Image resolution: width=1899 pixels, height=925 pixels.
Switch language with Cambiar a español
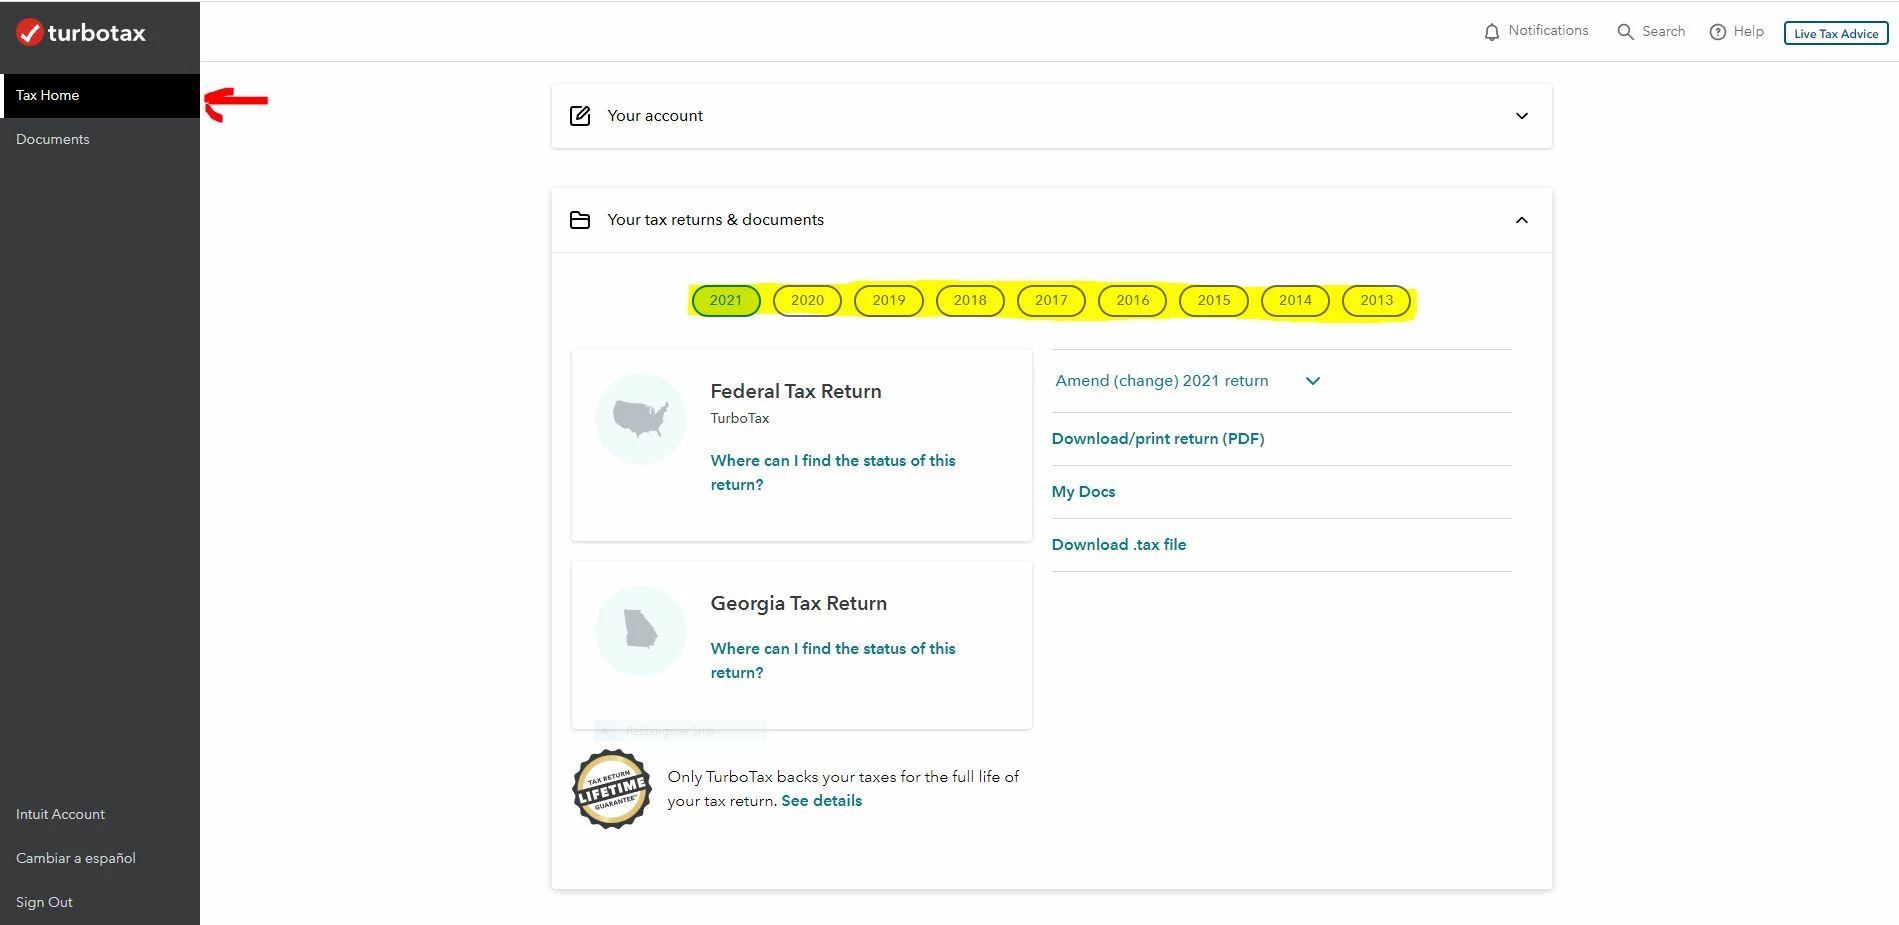click(76, 859)
